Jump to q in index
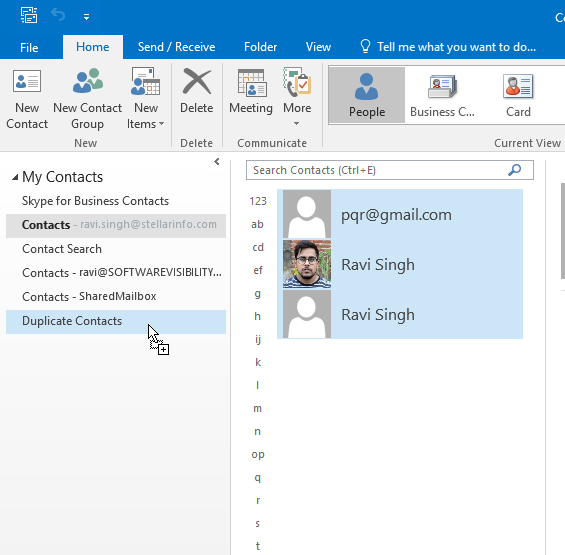Viewport: 565px width, 555px height. (x=257, y=478)
